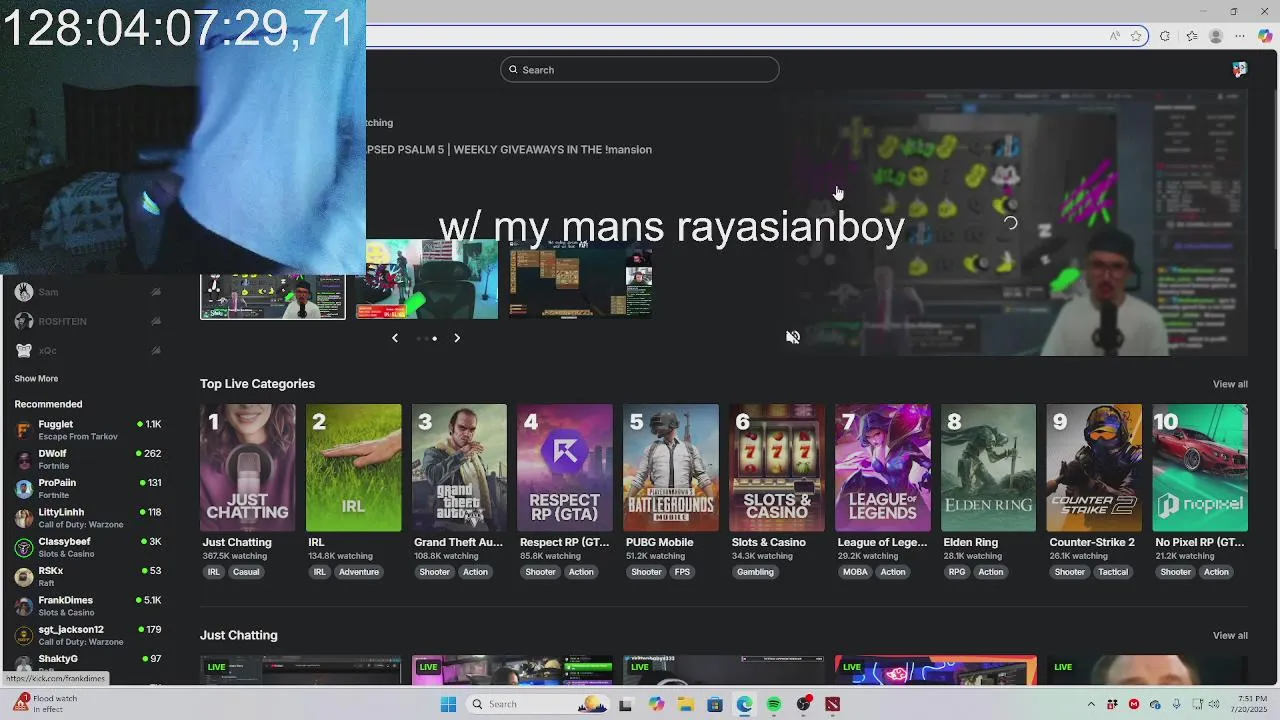Show hidden system tray icons
Viewport: 1280px width, 720px height.
(x=1092, y=704)
